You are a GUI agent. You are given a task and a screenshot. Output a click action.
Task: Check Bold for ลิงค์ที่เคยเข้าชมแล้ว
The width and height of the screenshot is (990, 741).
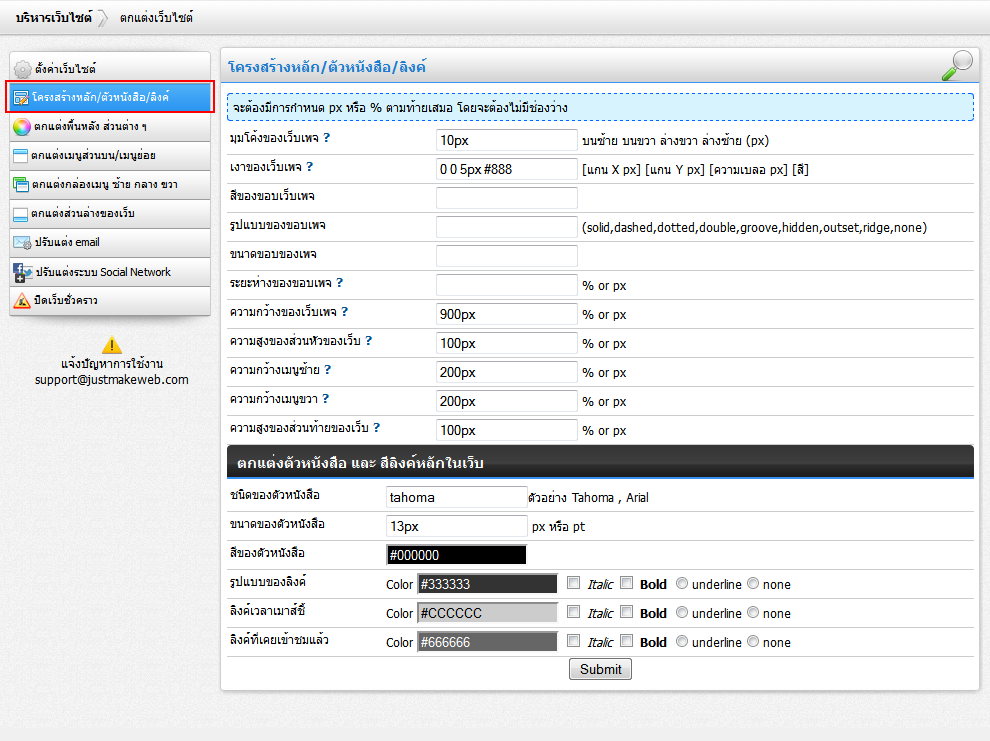pyautogui.click(x=626, y=641)
